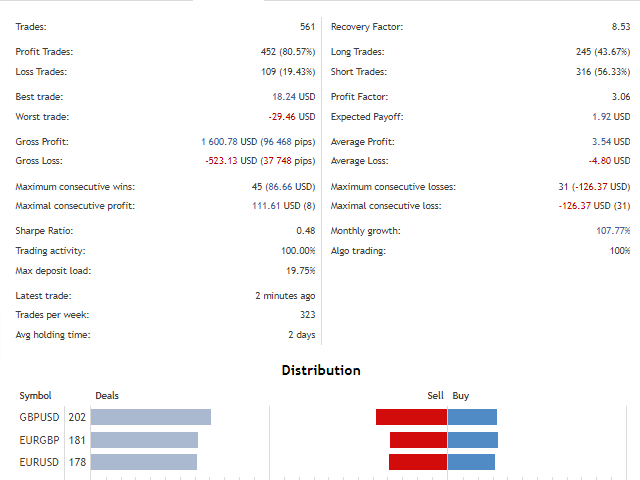Click the Symbol column header
This screenshot has height=480, width=640.
(x=35, y=396)
